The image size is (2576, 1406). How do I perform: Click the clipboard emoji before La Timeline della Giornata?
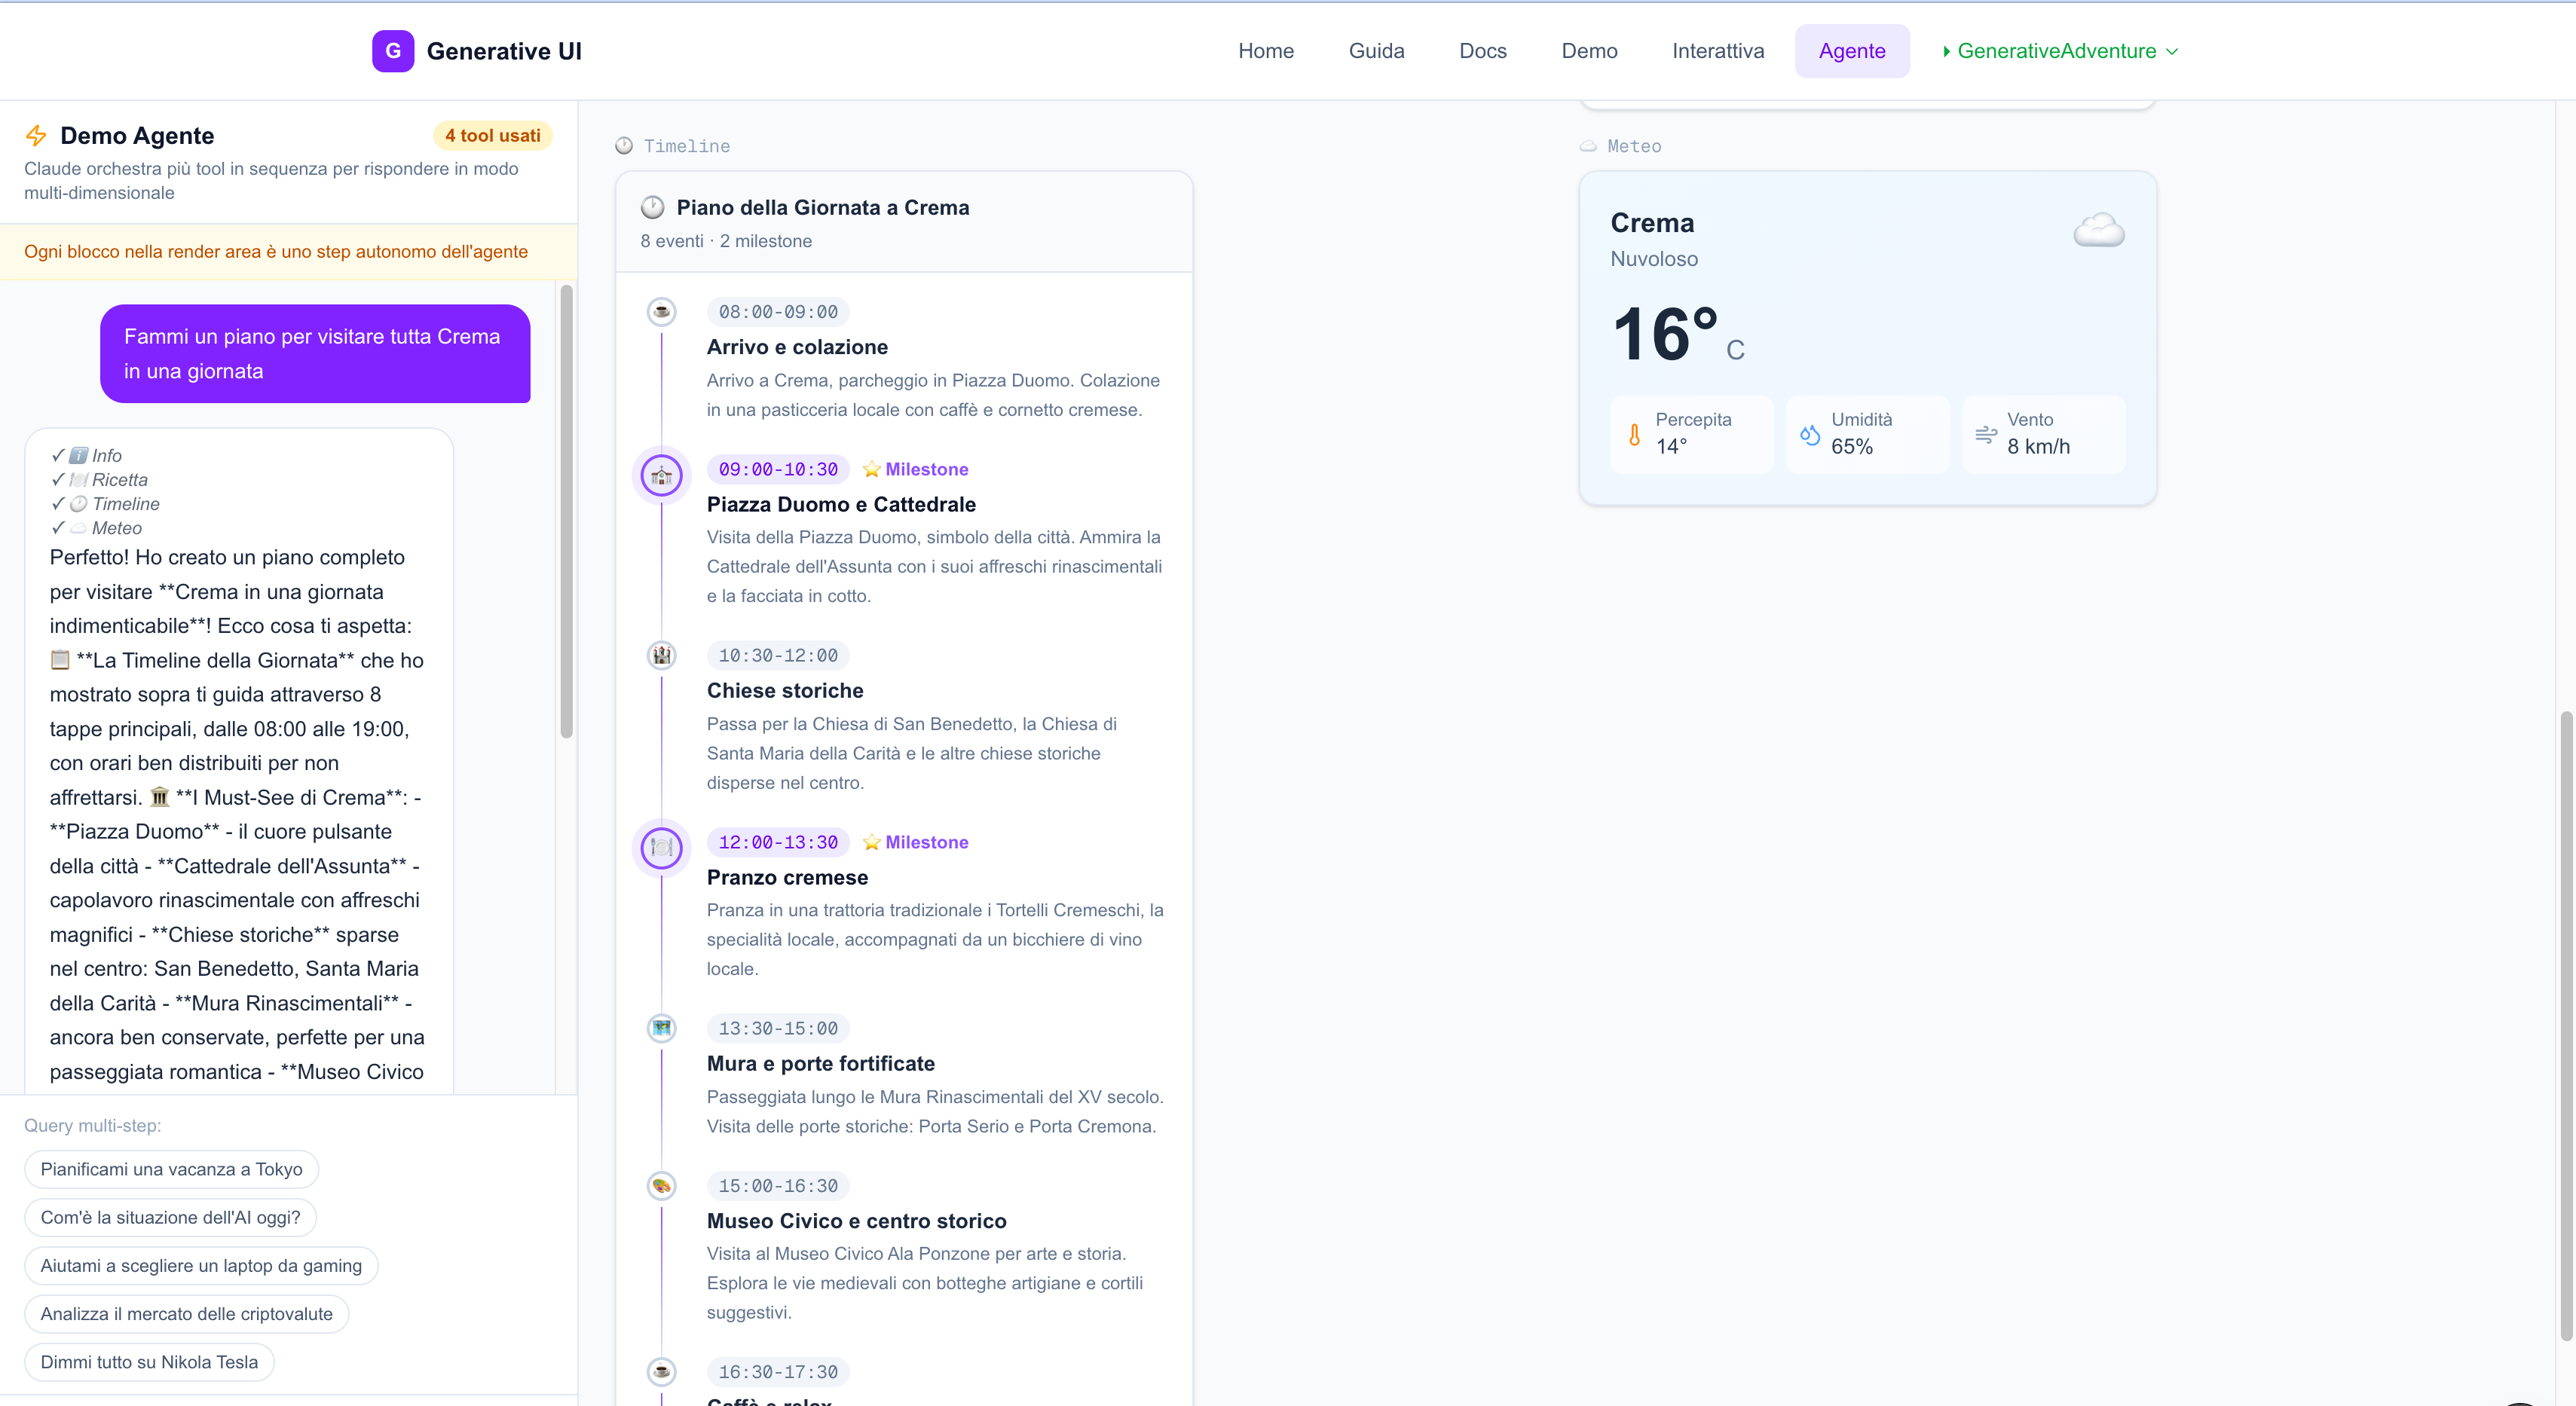(60, 660)
